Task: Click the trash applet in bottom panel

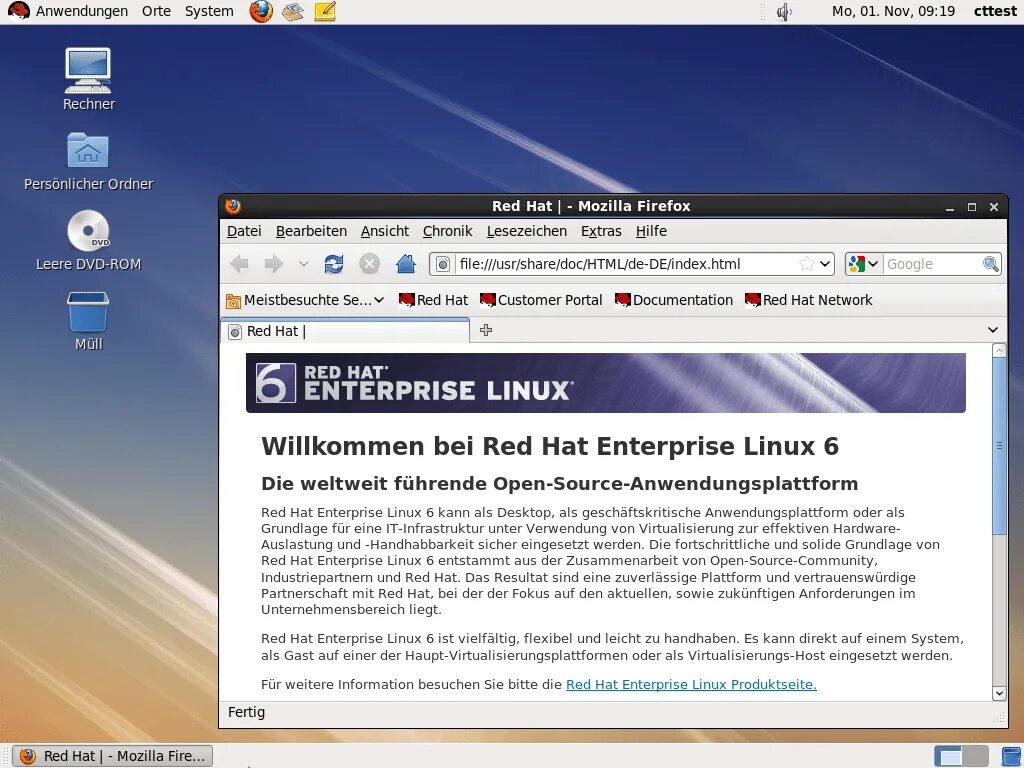Action: coord(1010,756)
